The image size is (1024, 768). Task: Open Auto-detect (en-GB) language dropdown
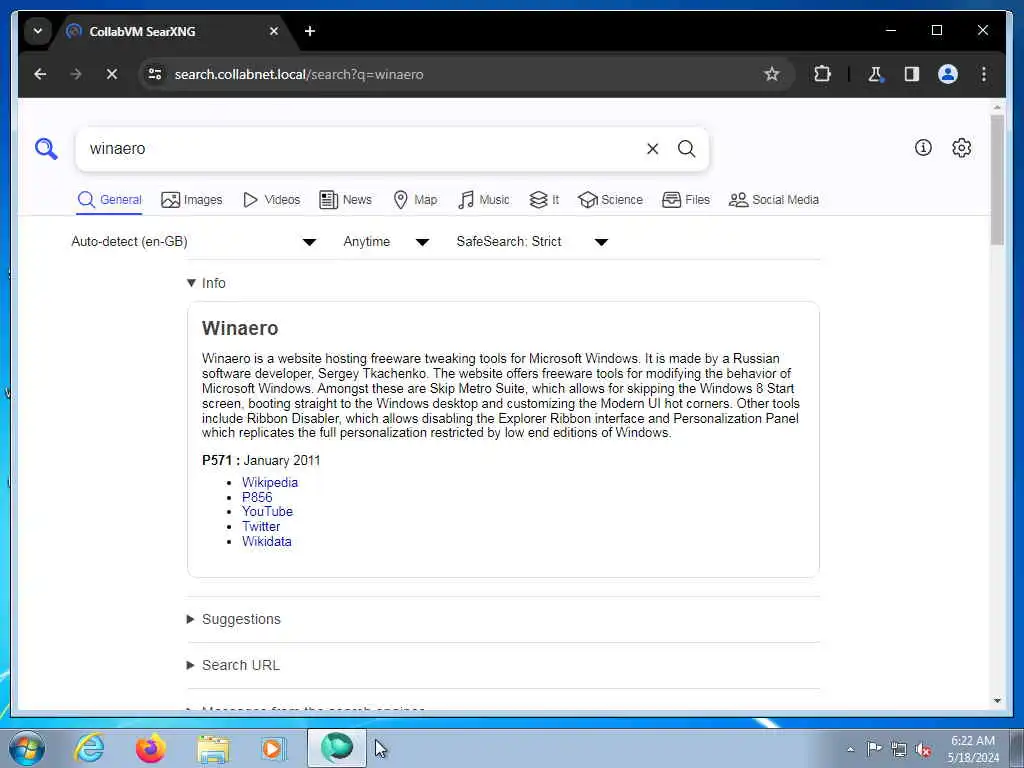click(x=194, y=242)
